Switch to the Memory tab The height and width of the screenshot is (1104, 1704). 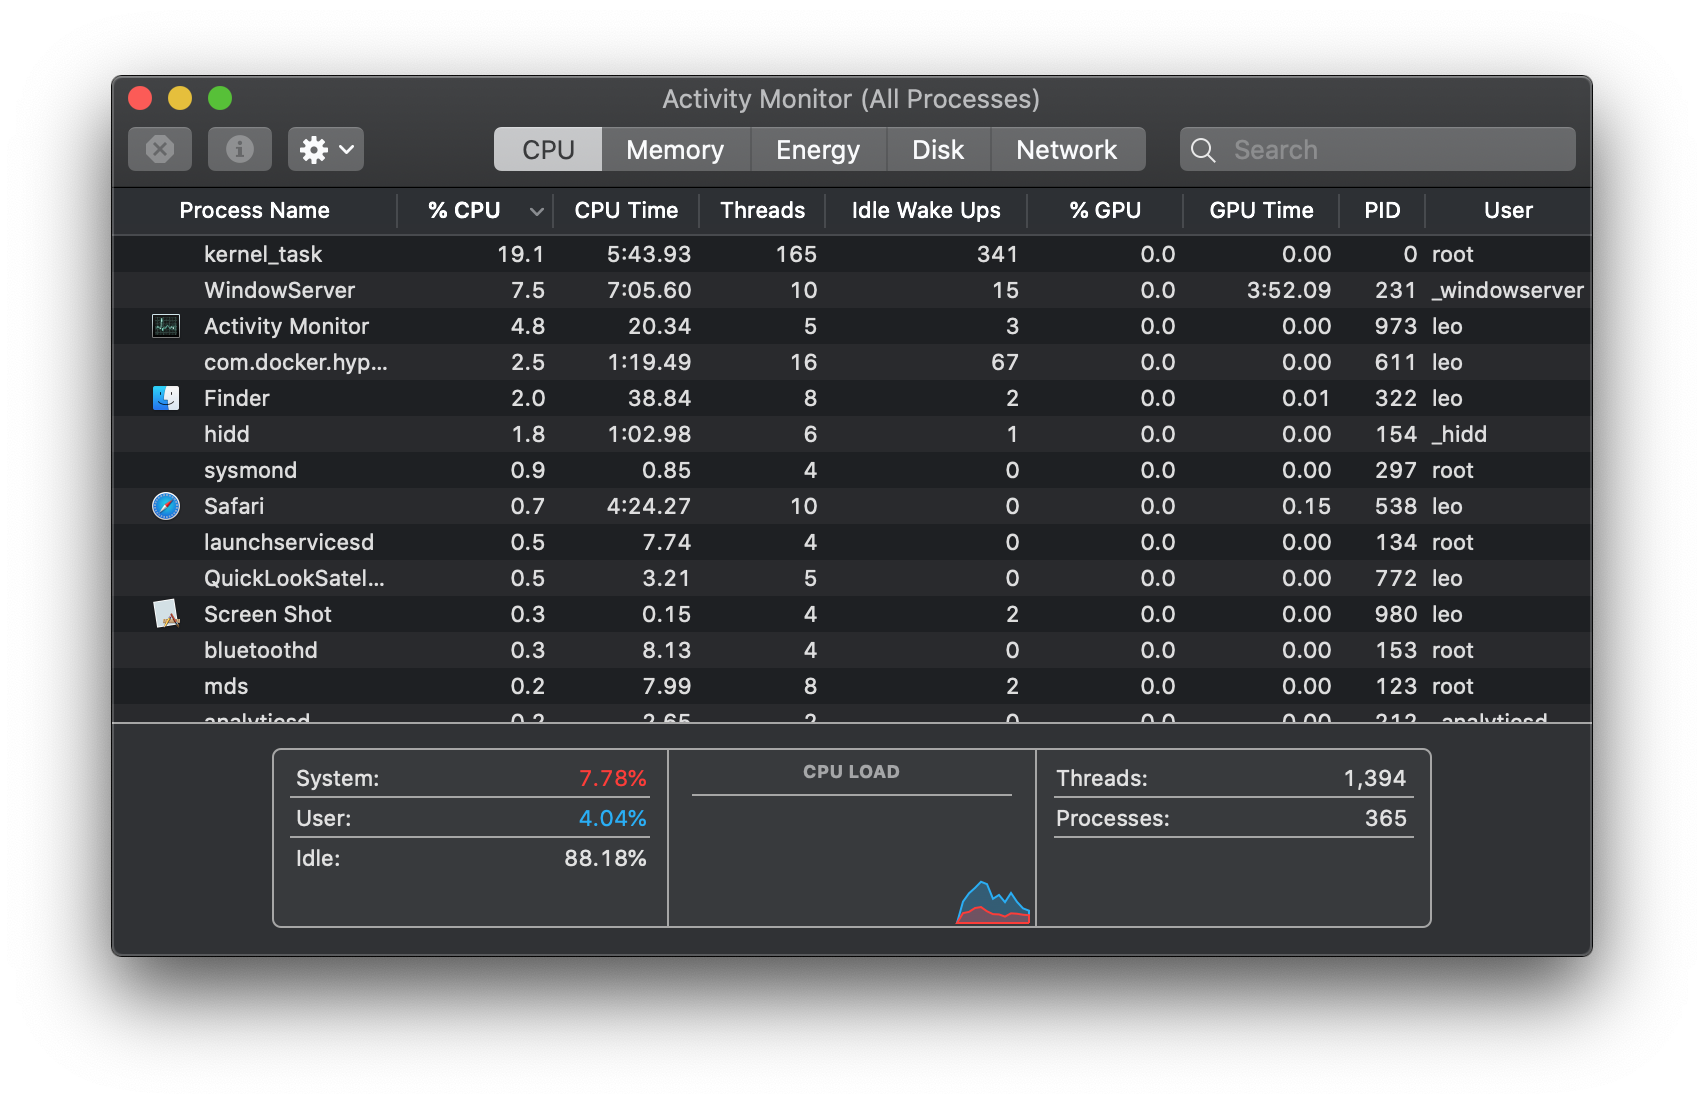pos(675,149)
